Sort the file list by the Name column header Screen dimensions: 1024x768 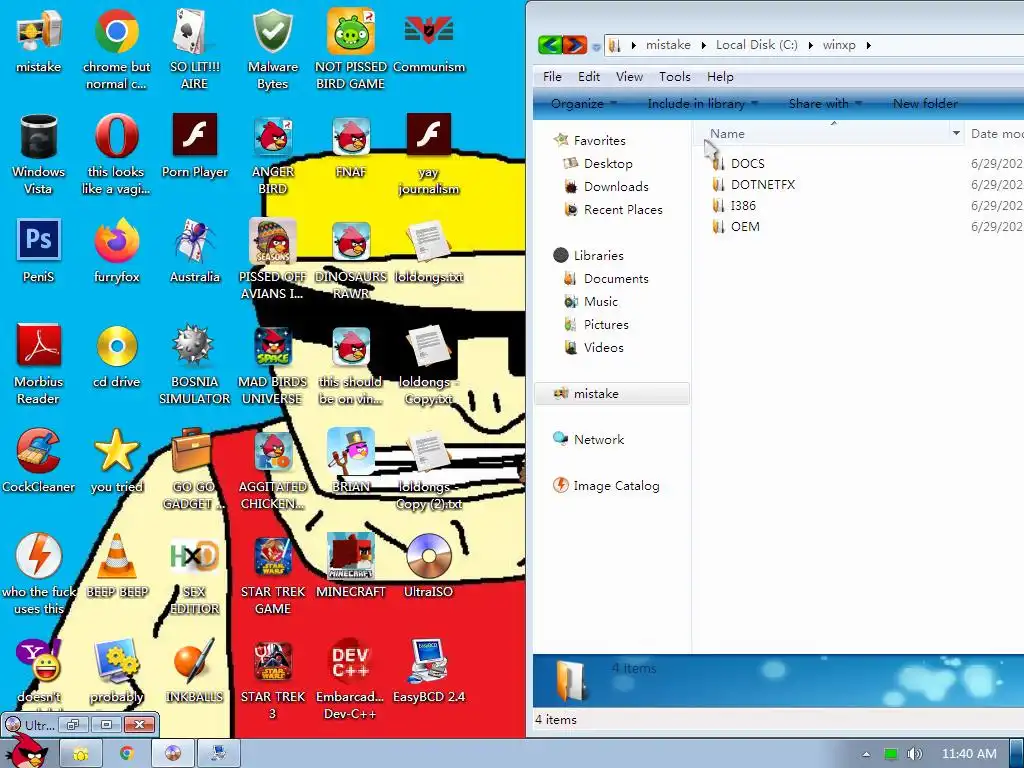point(826,133)
